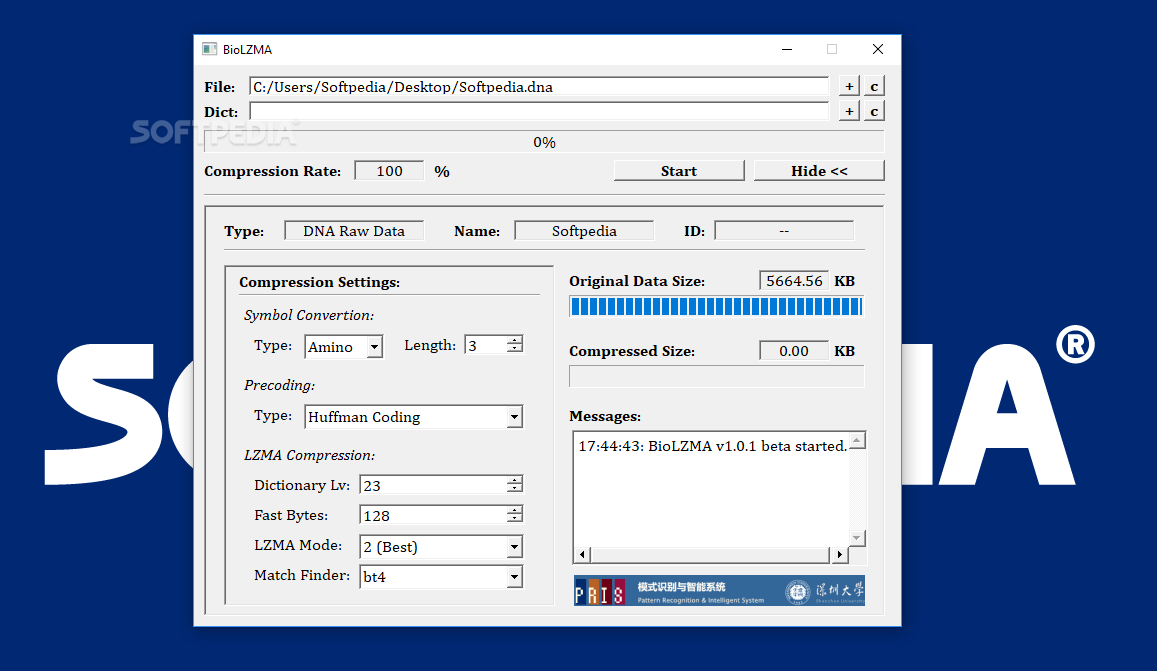Click the File row plus button

pyautogui.click(x=849, y=86)
